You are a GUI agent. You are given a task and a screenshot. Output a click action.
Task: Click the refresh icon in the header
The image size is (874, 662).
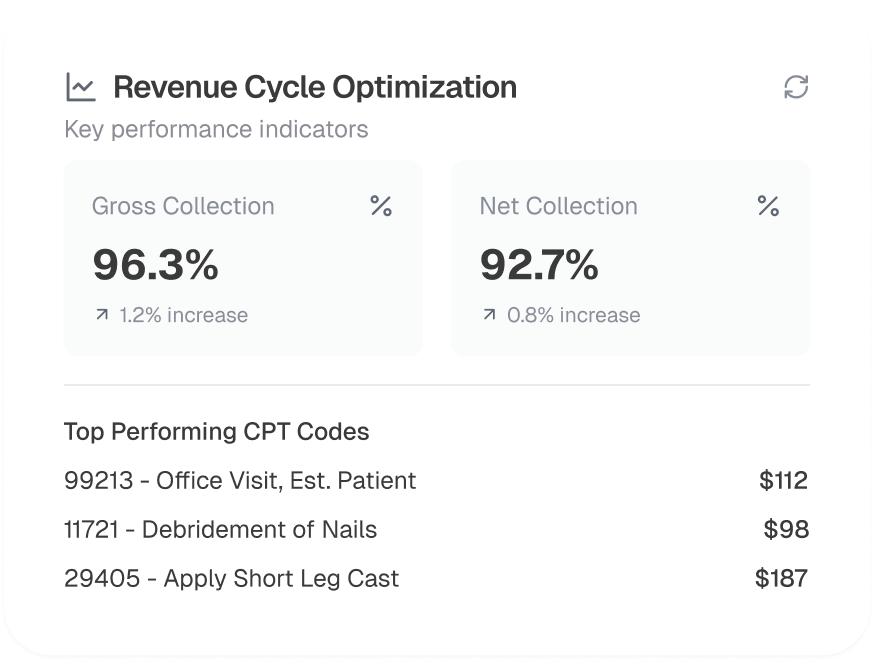tap(796, 87)
